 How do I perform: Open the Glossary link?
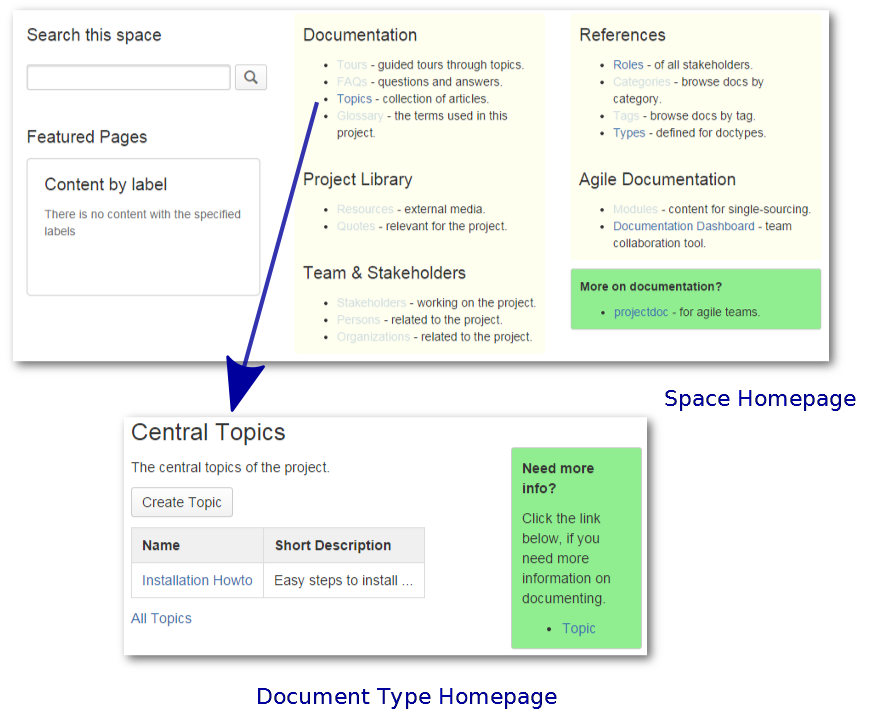tap(360, 116)
